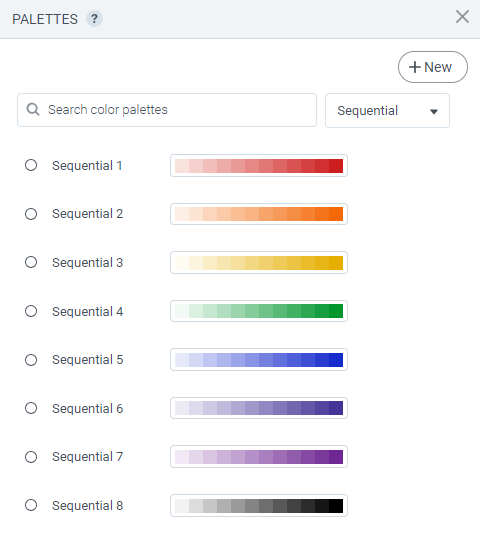Select the Sequential 8 radio button
Viewport: 480px width, 543px height.
(31, 505)
